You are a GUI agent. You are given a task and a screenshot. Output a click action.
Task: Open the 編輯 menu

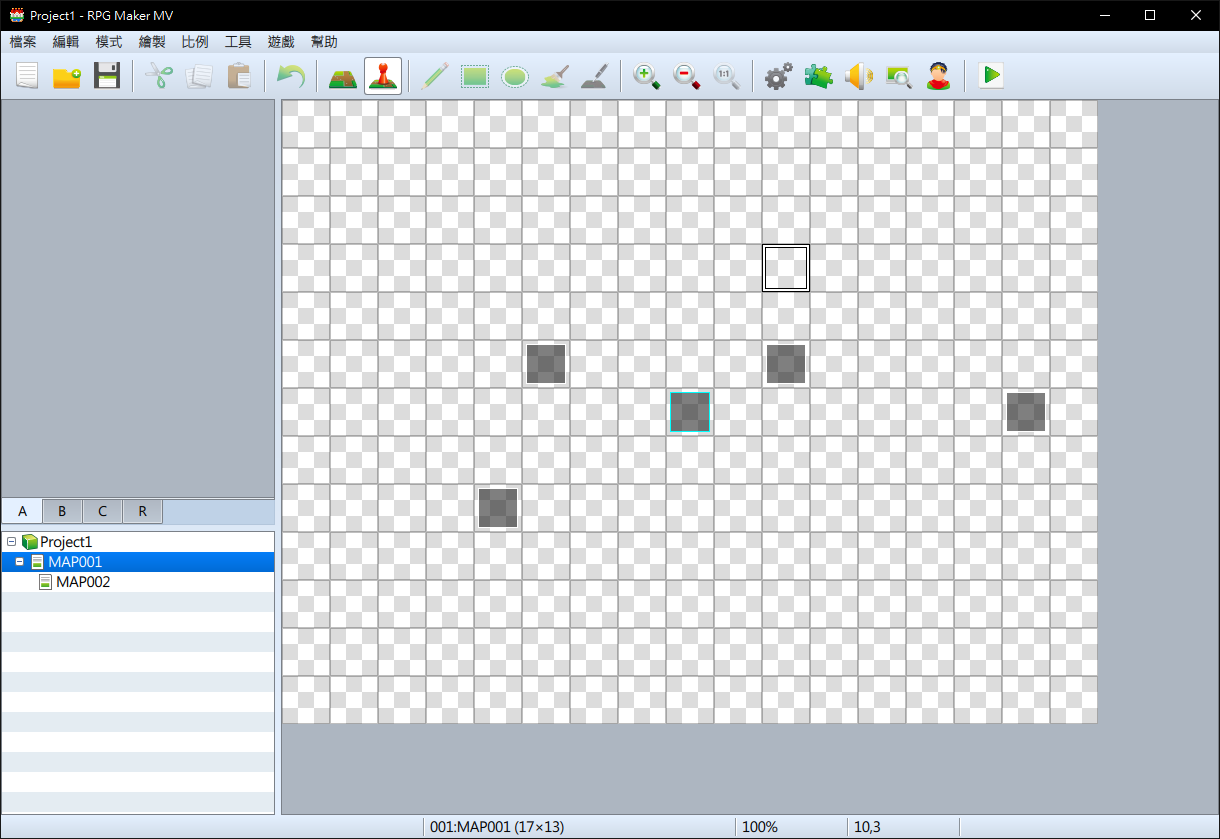click(66, 42)
